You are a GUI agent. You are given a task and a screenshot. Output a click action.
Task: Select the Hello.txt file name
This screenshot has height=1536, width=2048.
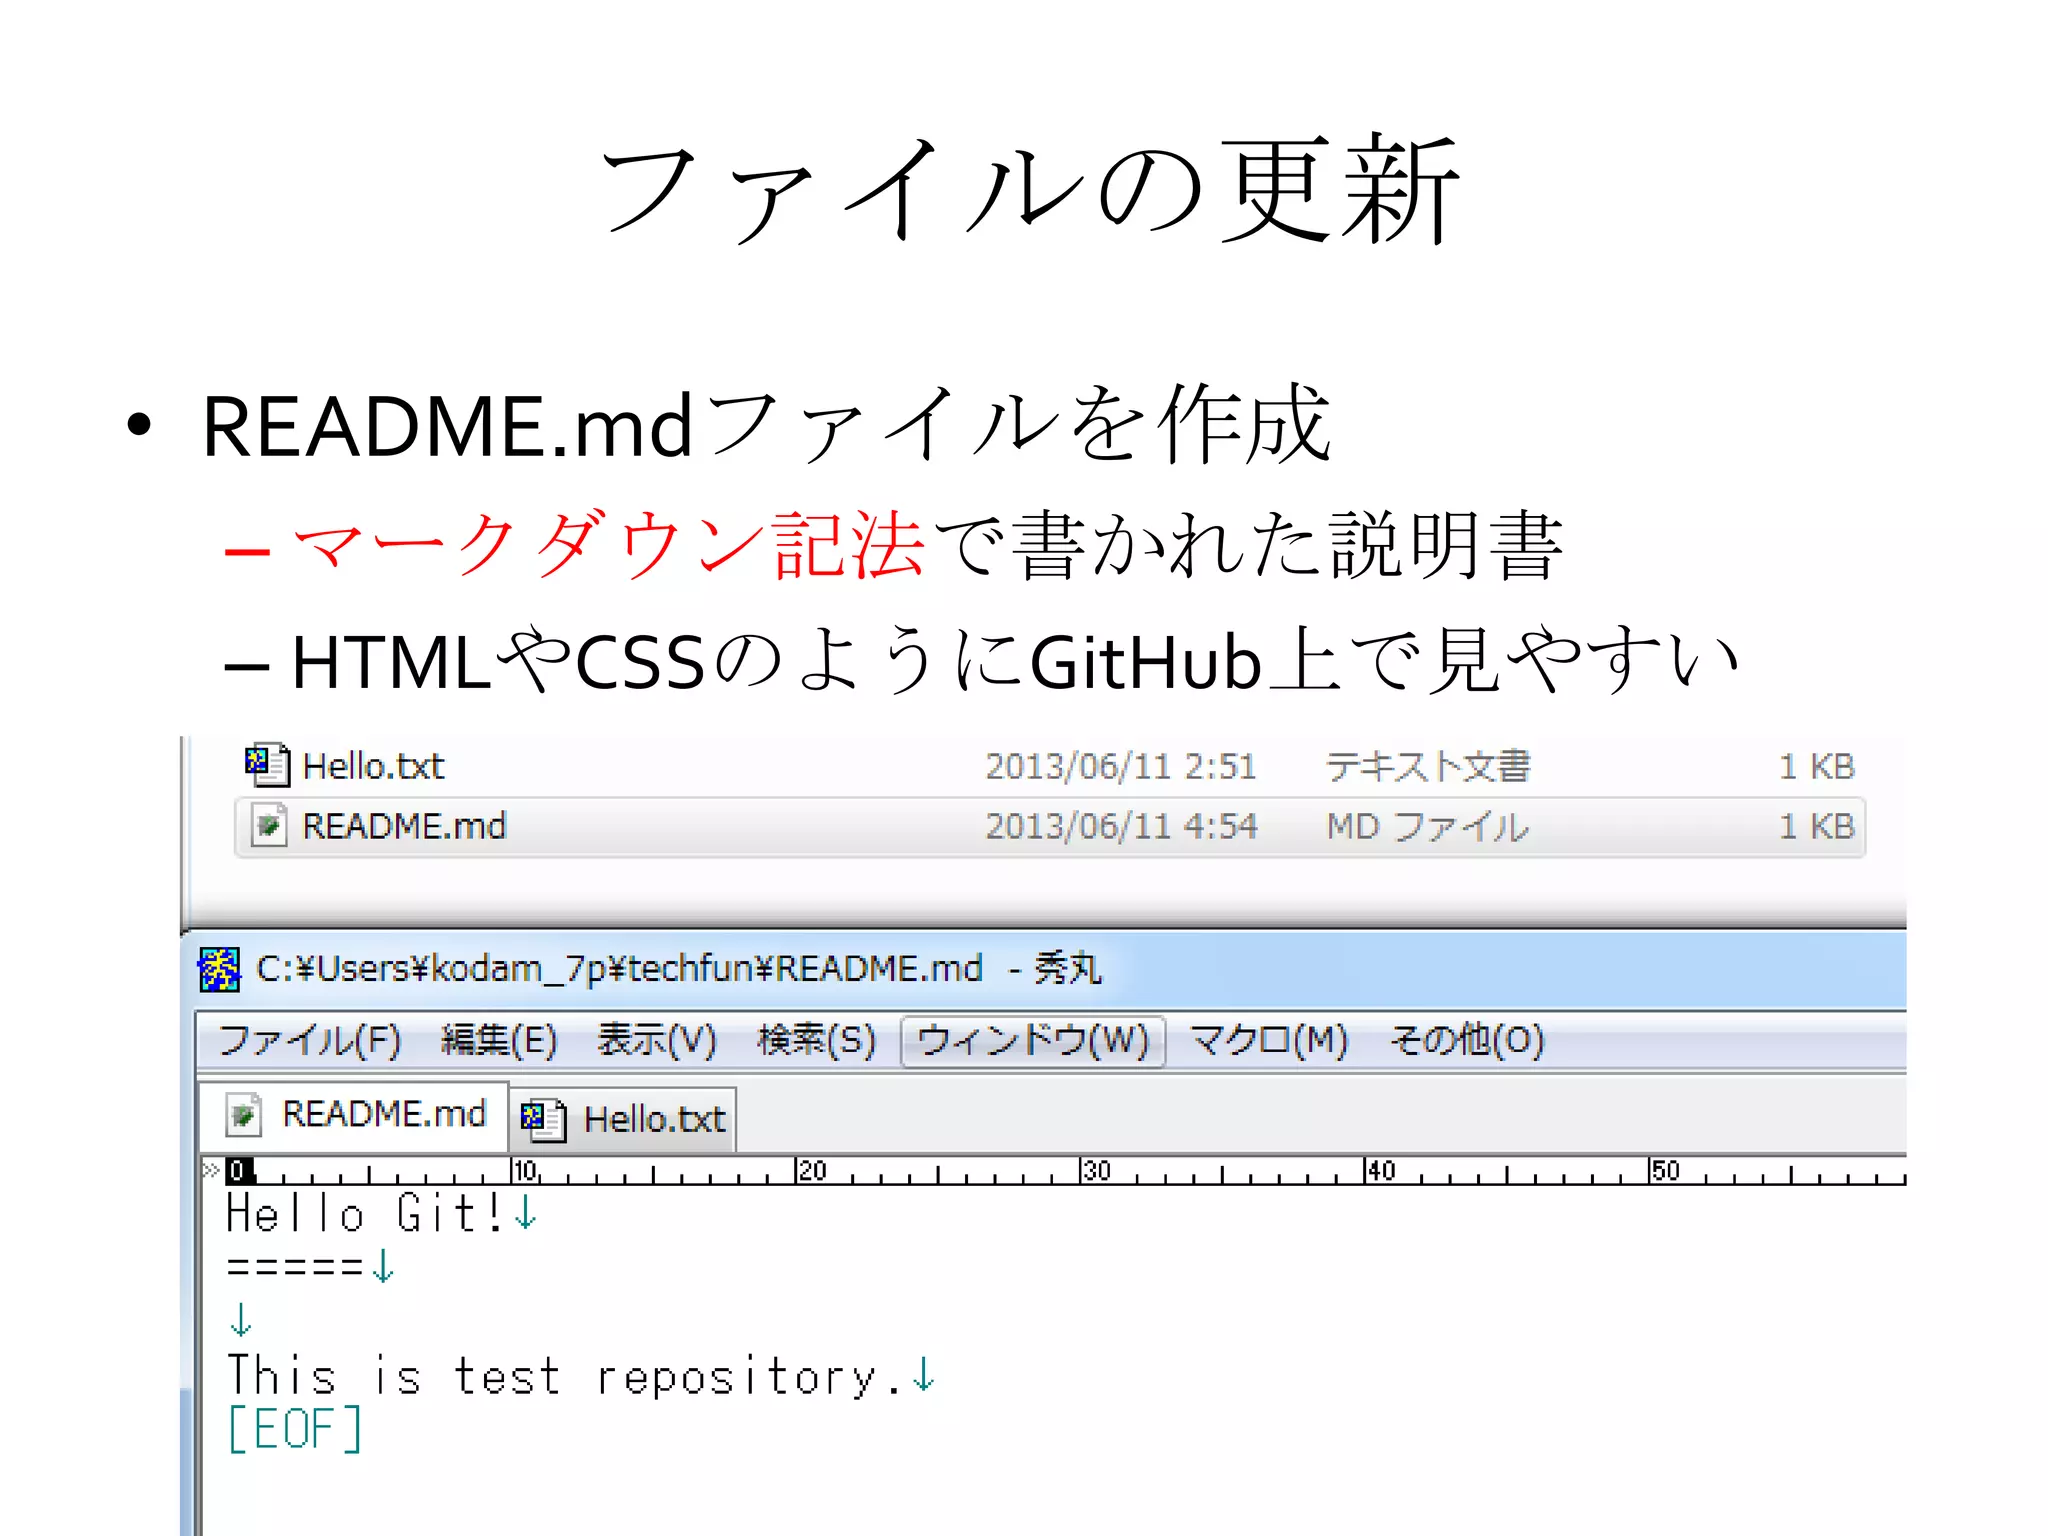click(373, 767)
